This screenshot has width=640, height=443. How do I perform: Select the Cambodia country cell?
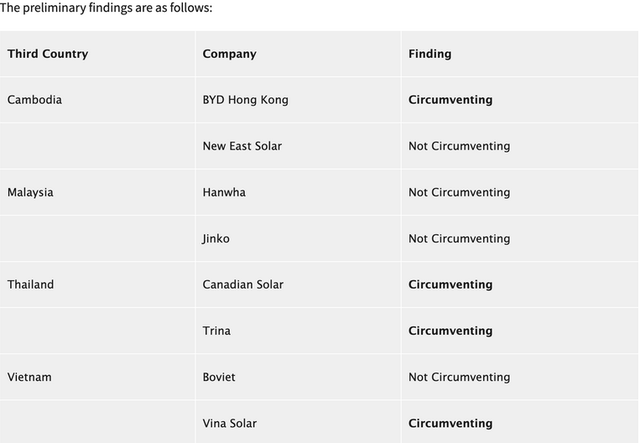coord(34,100)
